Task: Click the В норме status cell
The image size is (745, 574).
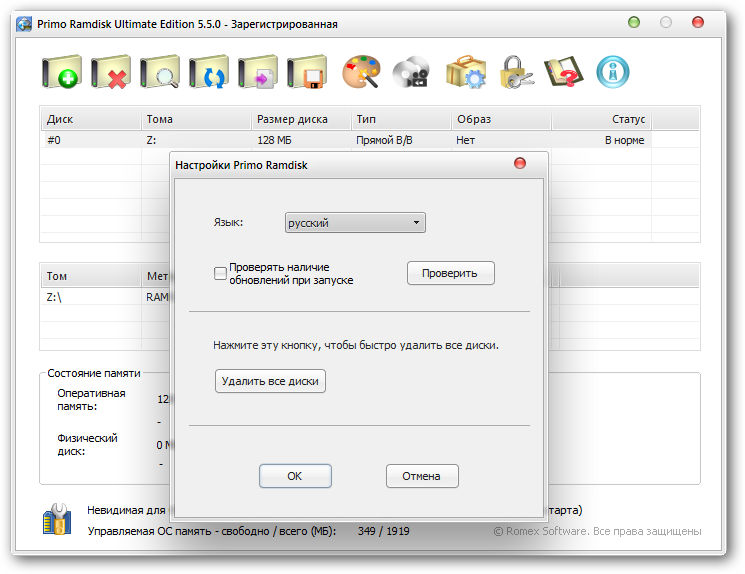Action: pyautogui.click(x=624, y=140)
